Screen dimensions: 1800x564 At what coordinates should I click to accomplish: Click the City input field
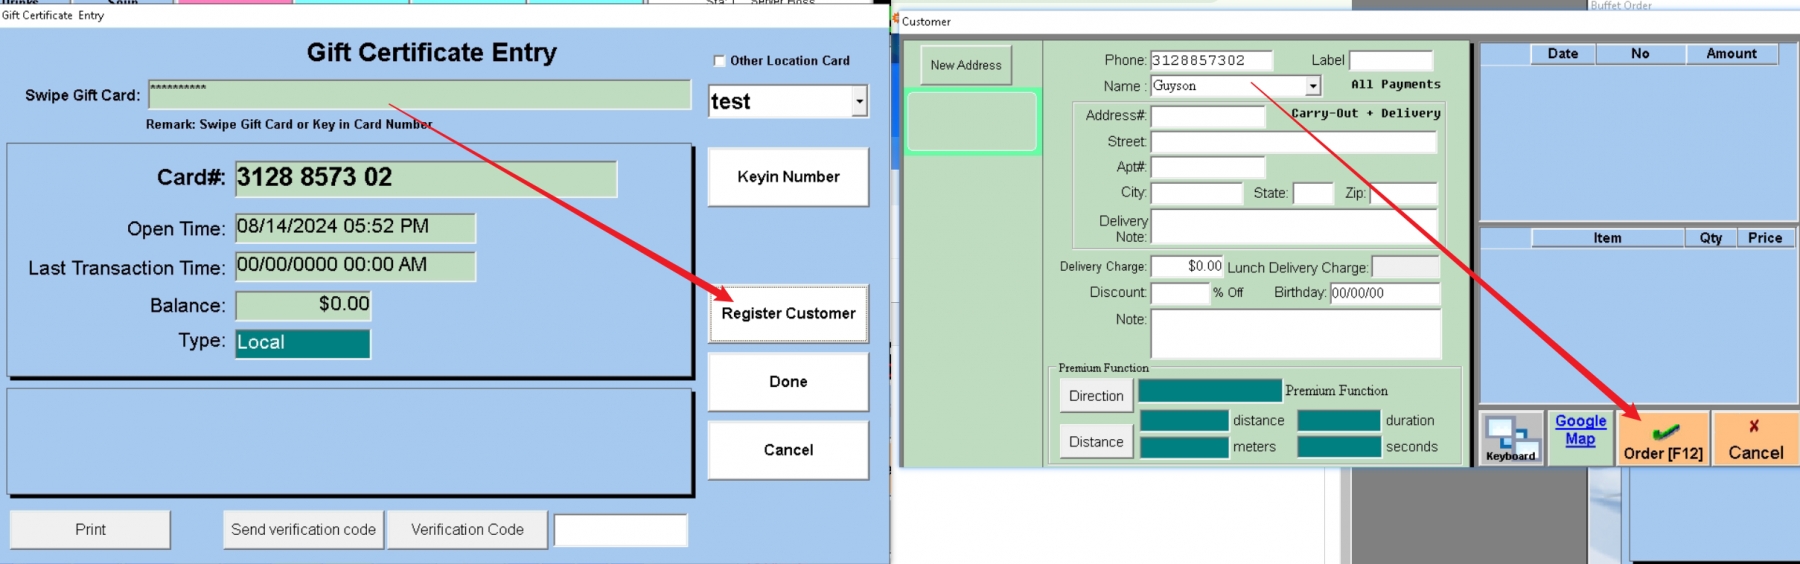click(x=1197, y=193)
